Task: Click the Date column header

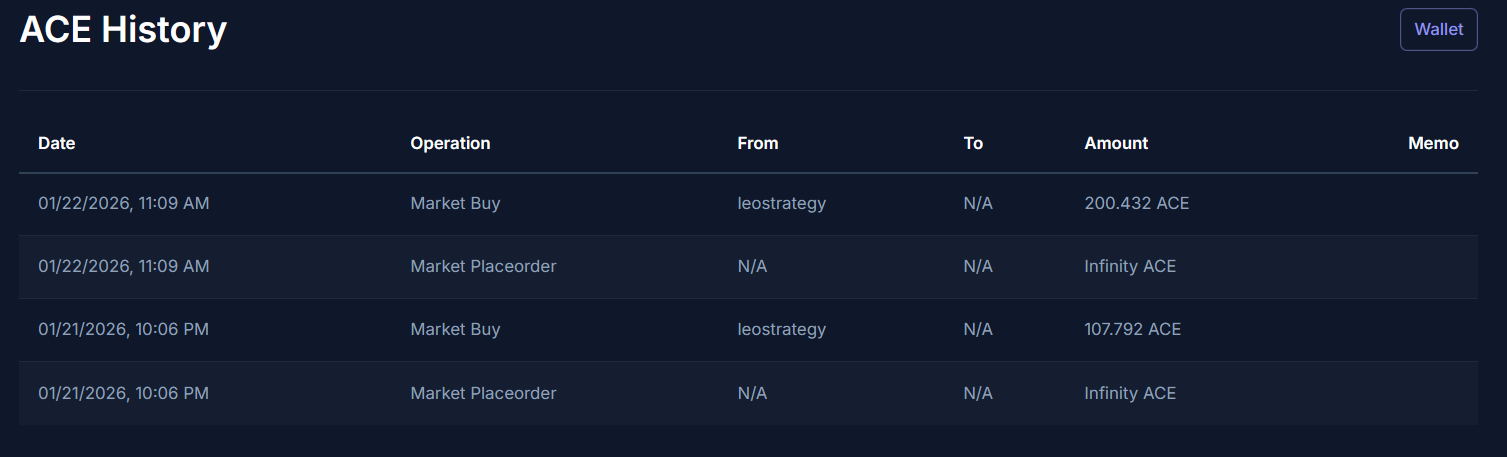Action: 57,143
